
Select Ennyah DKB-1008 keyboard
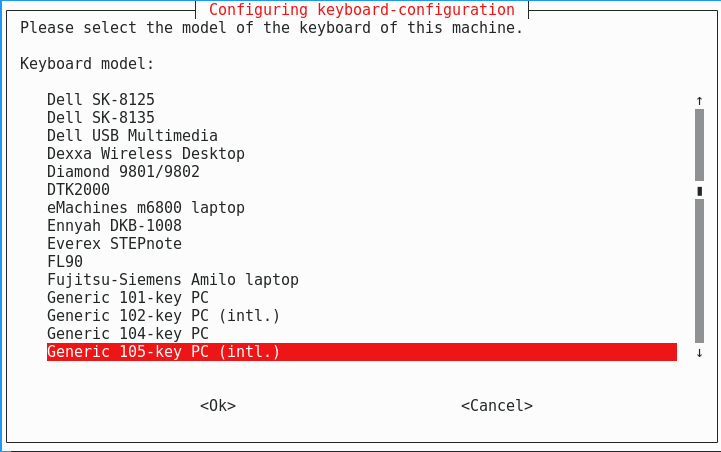coord(114,226)
